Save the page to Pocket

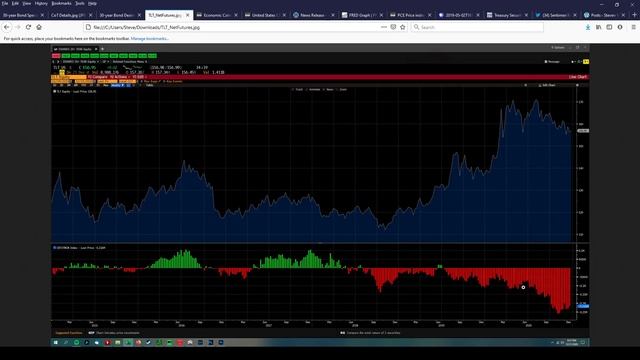(x=393, y=27)
